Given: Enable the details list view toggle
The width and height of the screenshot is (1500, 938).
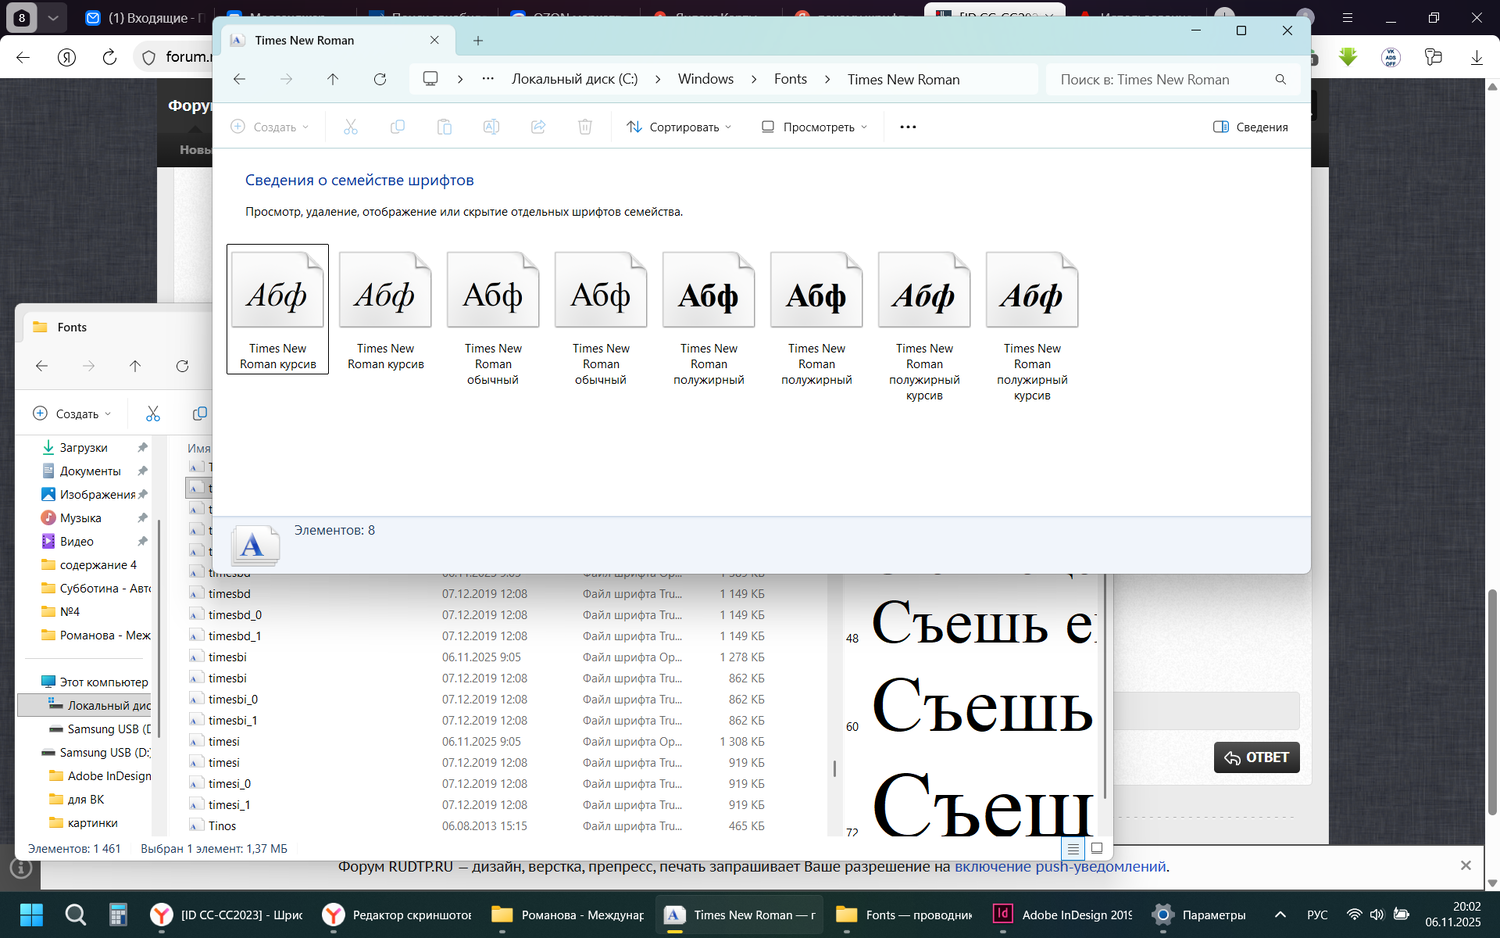Looking at the screenshot, I should pos(1072,848).
